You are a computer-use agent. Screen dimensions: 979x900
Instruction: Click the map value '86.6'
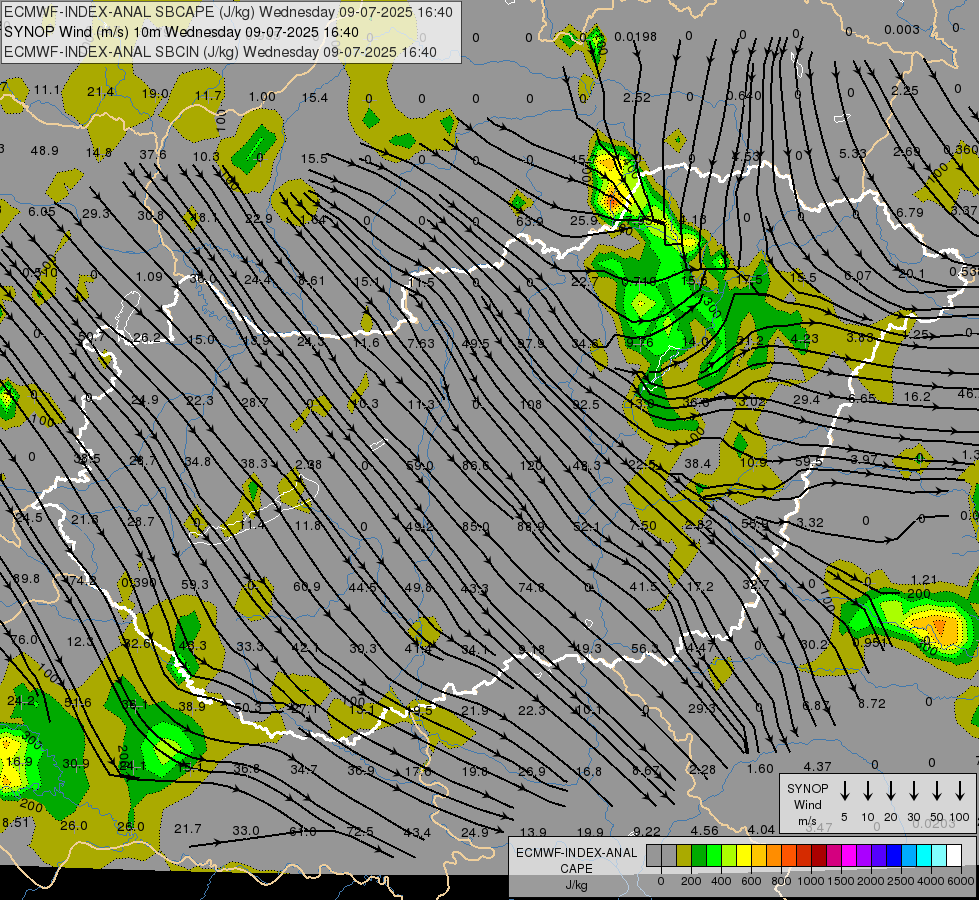[x=475, y=466]
